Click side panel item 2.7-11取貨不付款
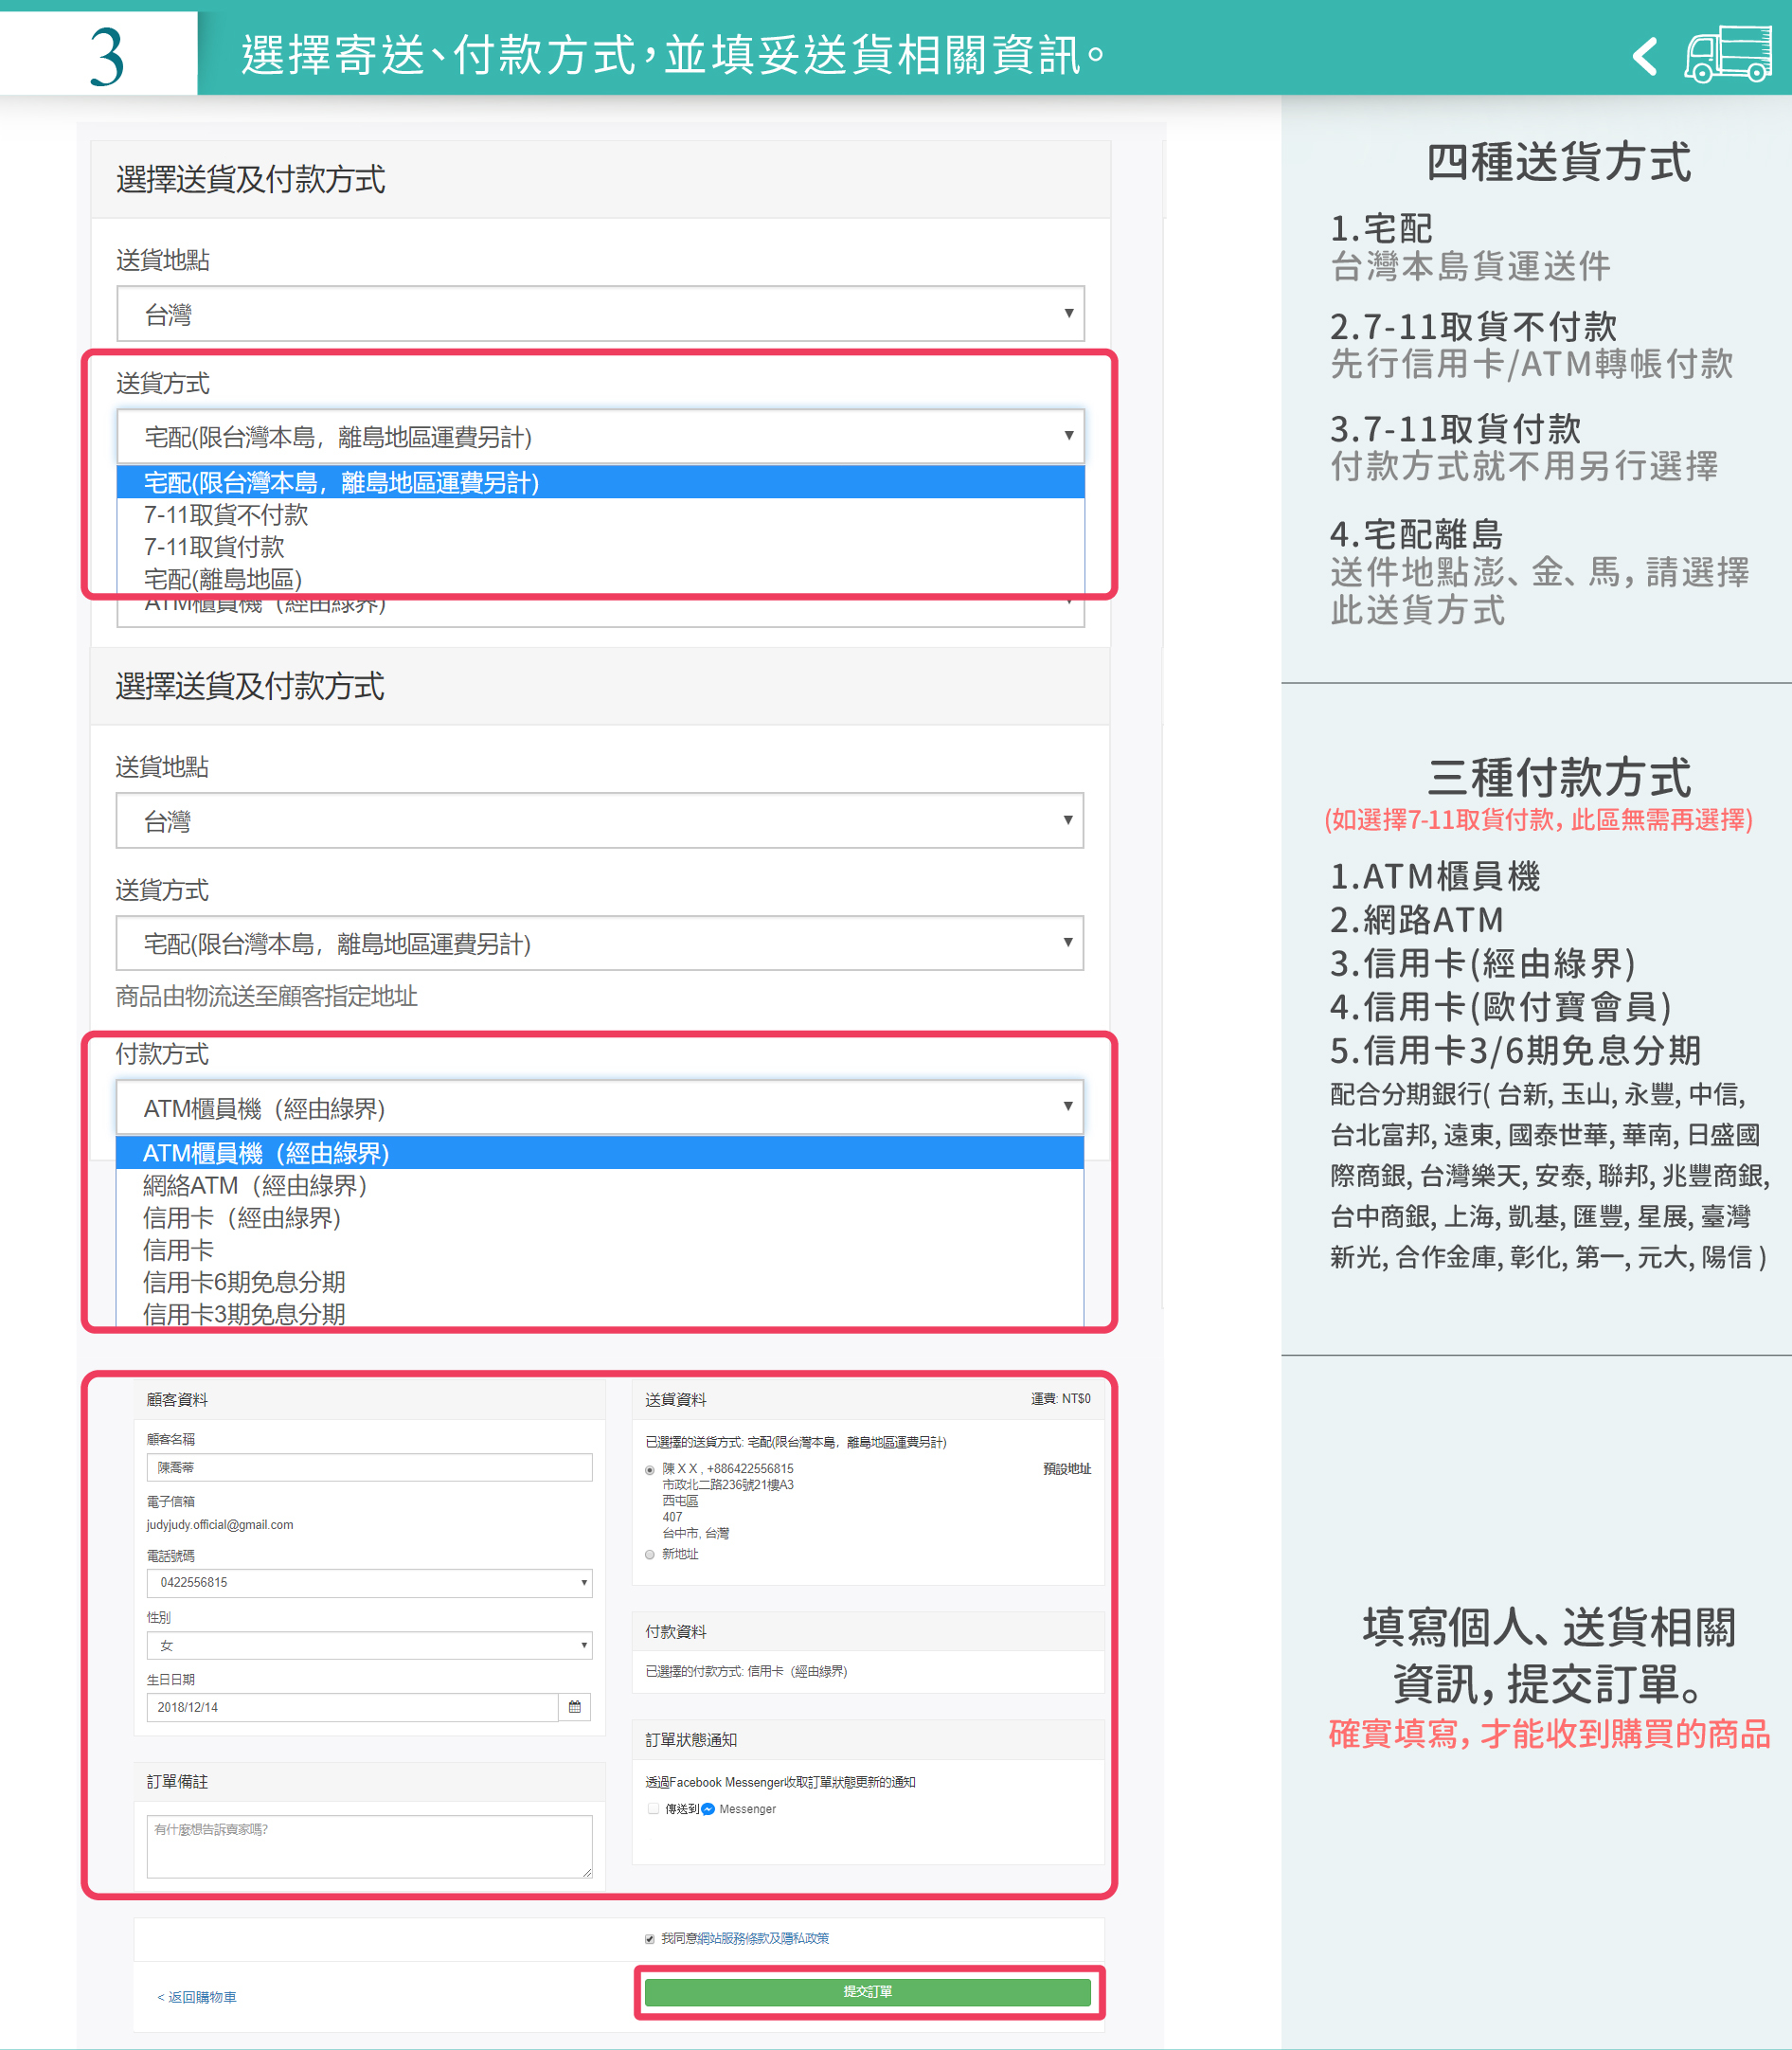 [1473, 326]
